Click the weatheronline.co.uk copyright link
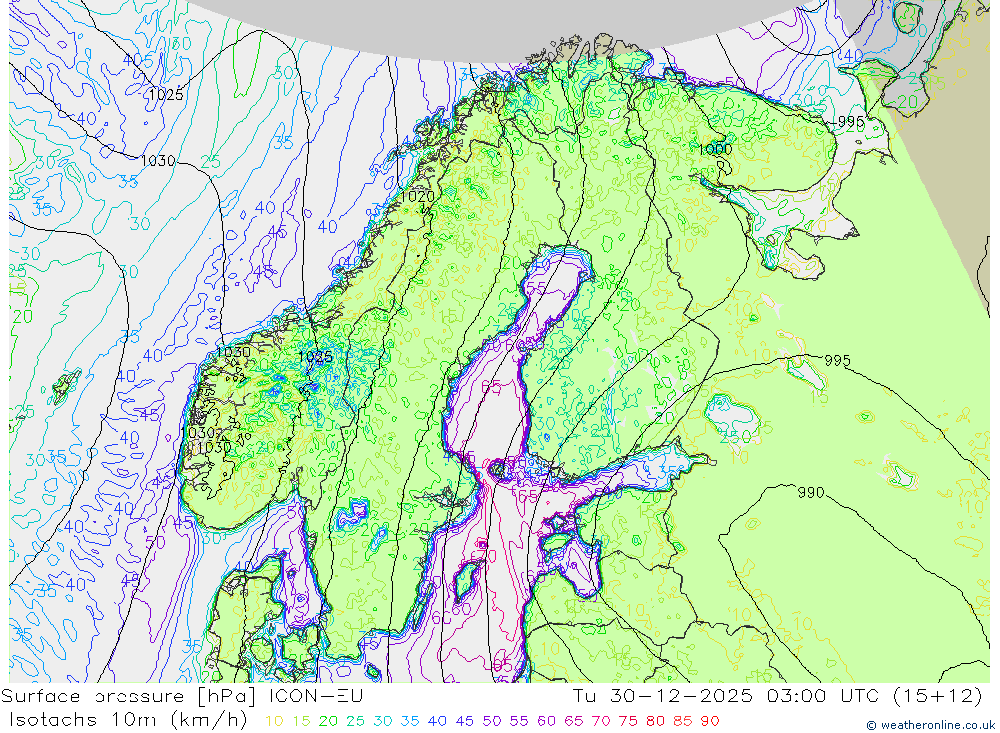This screenshot has height=733, width=1000. 930,725
